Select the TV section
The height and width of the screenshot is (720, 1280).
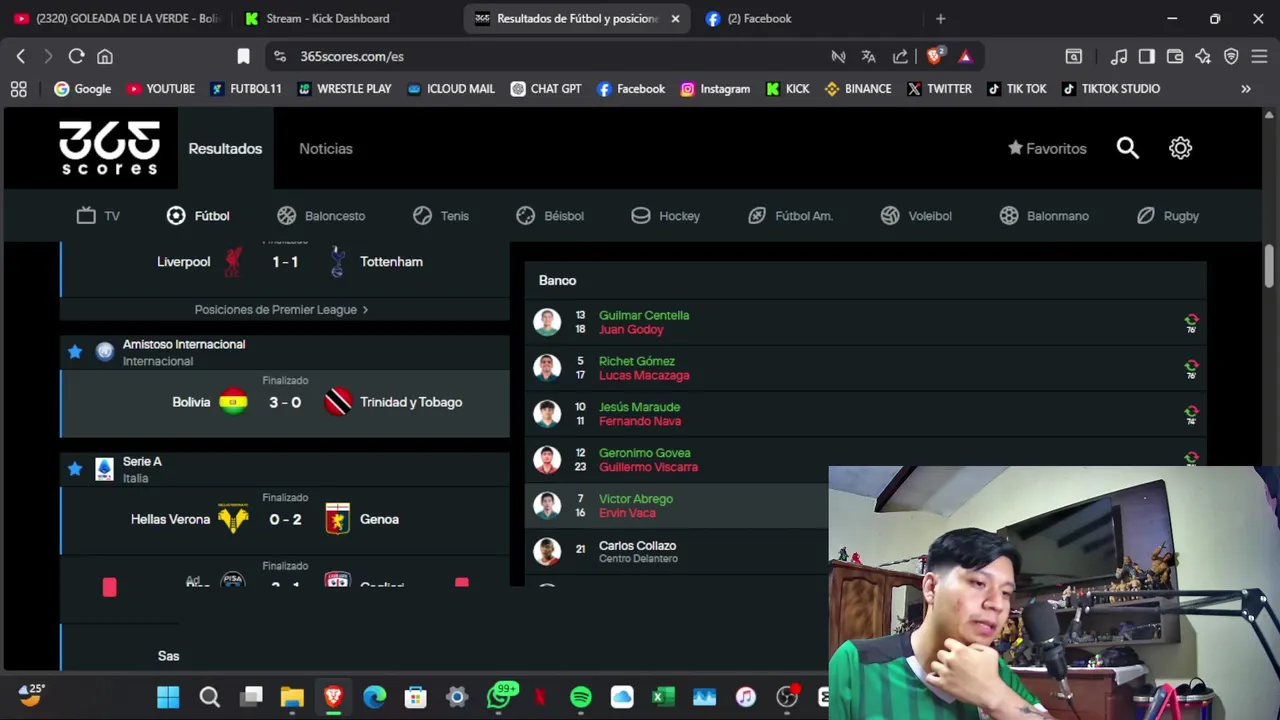pyautogui.click(x=98, y=215)
